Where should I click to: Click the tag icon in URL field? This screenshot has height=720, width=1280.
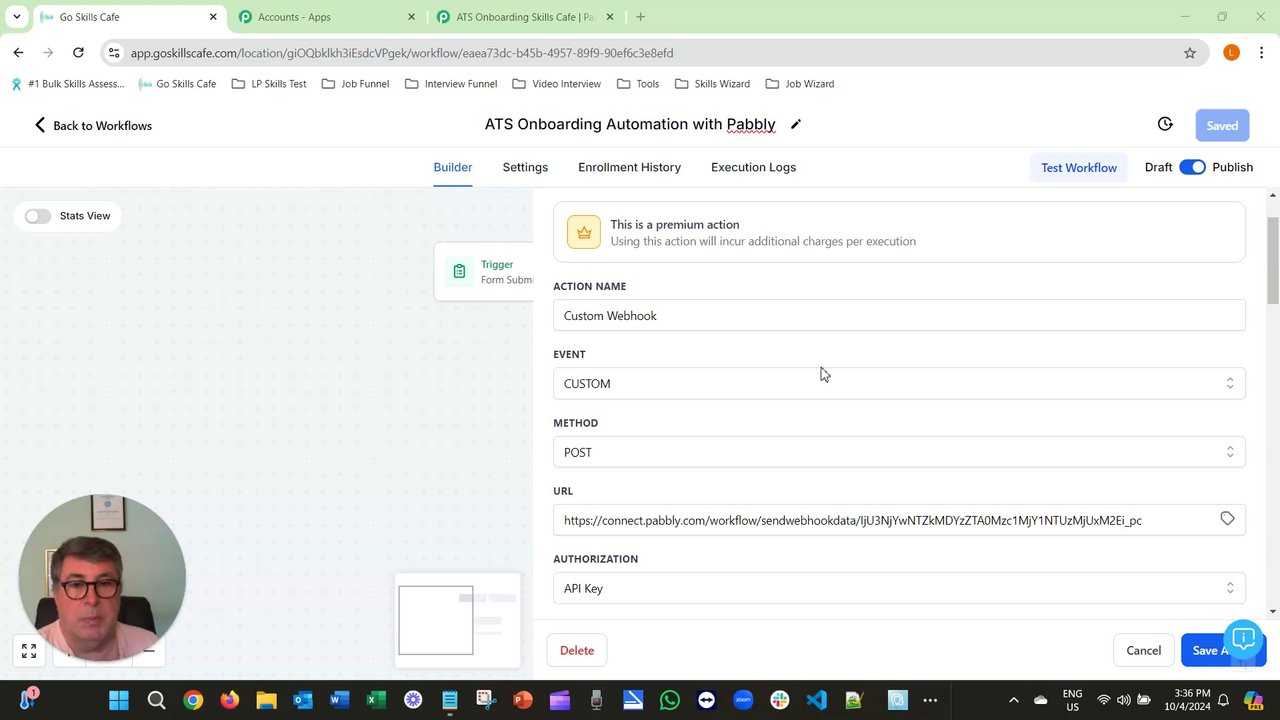[1227, 519]
